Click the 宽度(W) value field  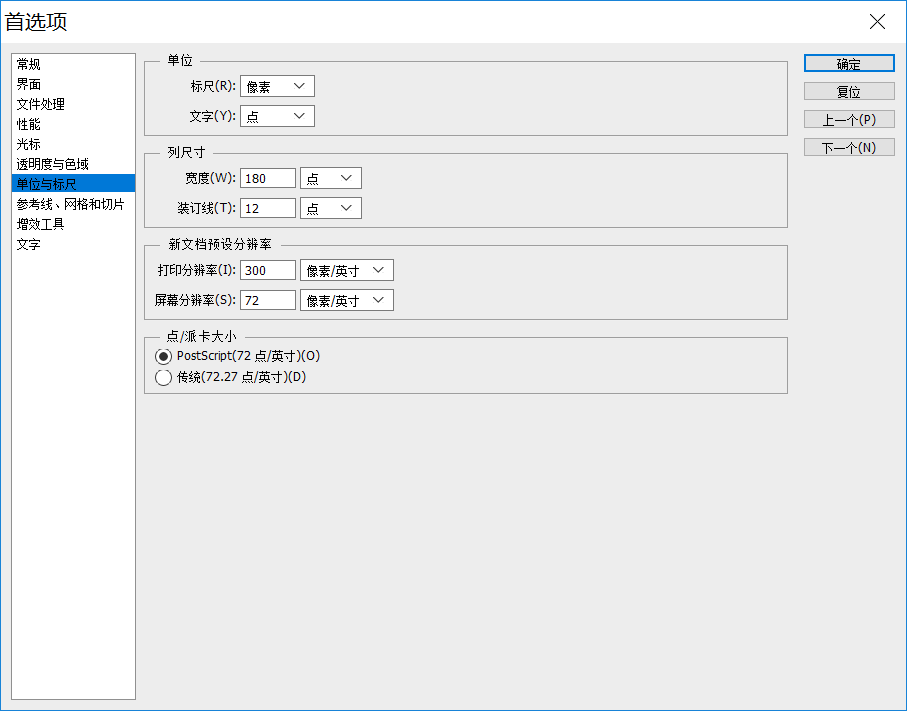tap(268, 178)
